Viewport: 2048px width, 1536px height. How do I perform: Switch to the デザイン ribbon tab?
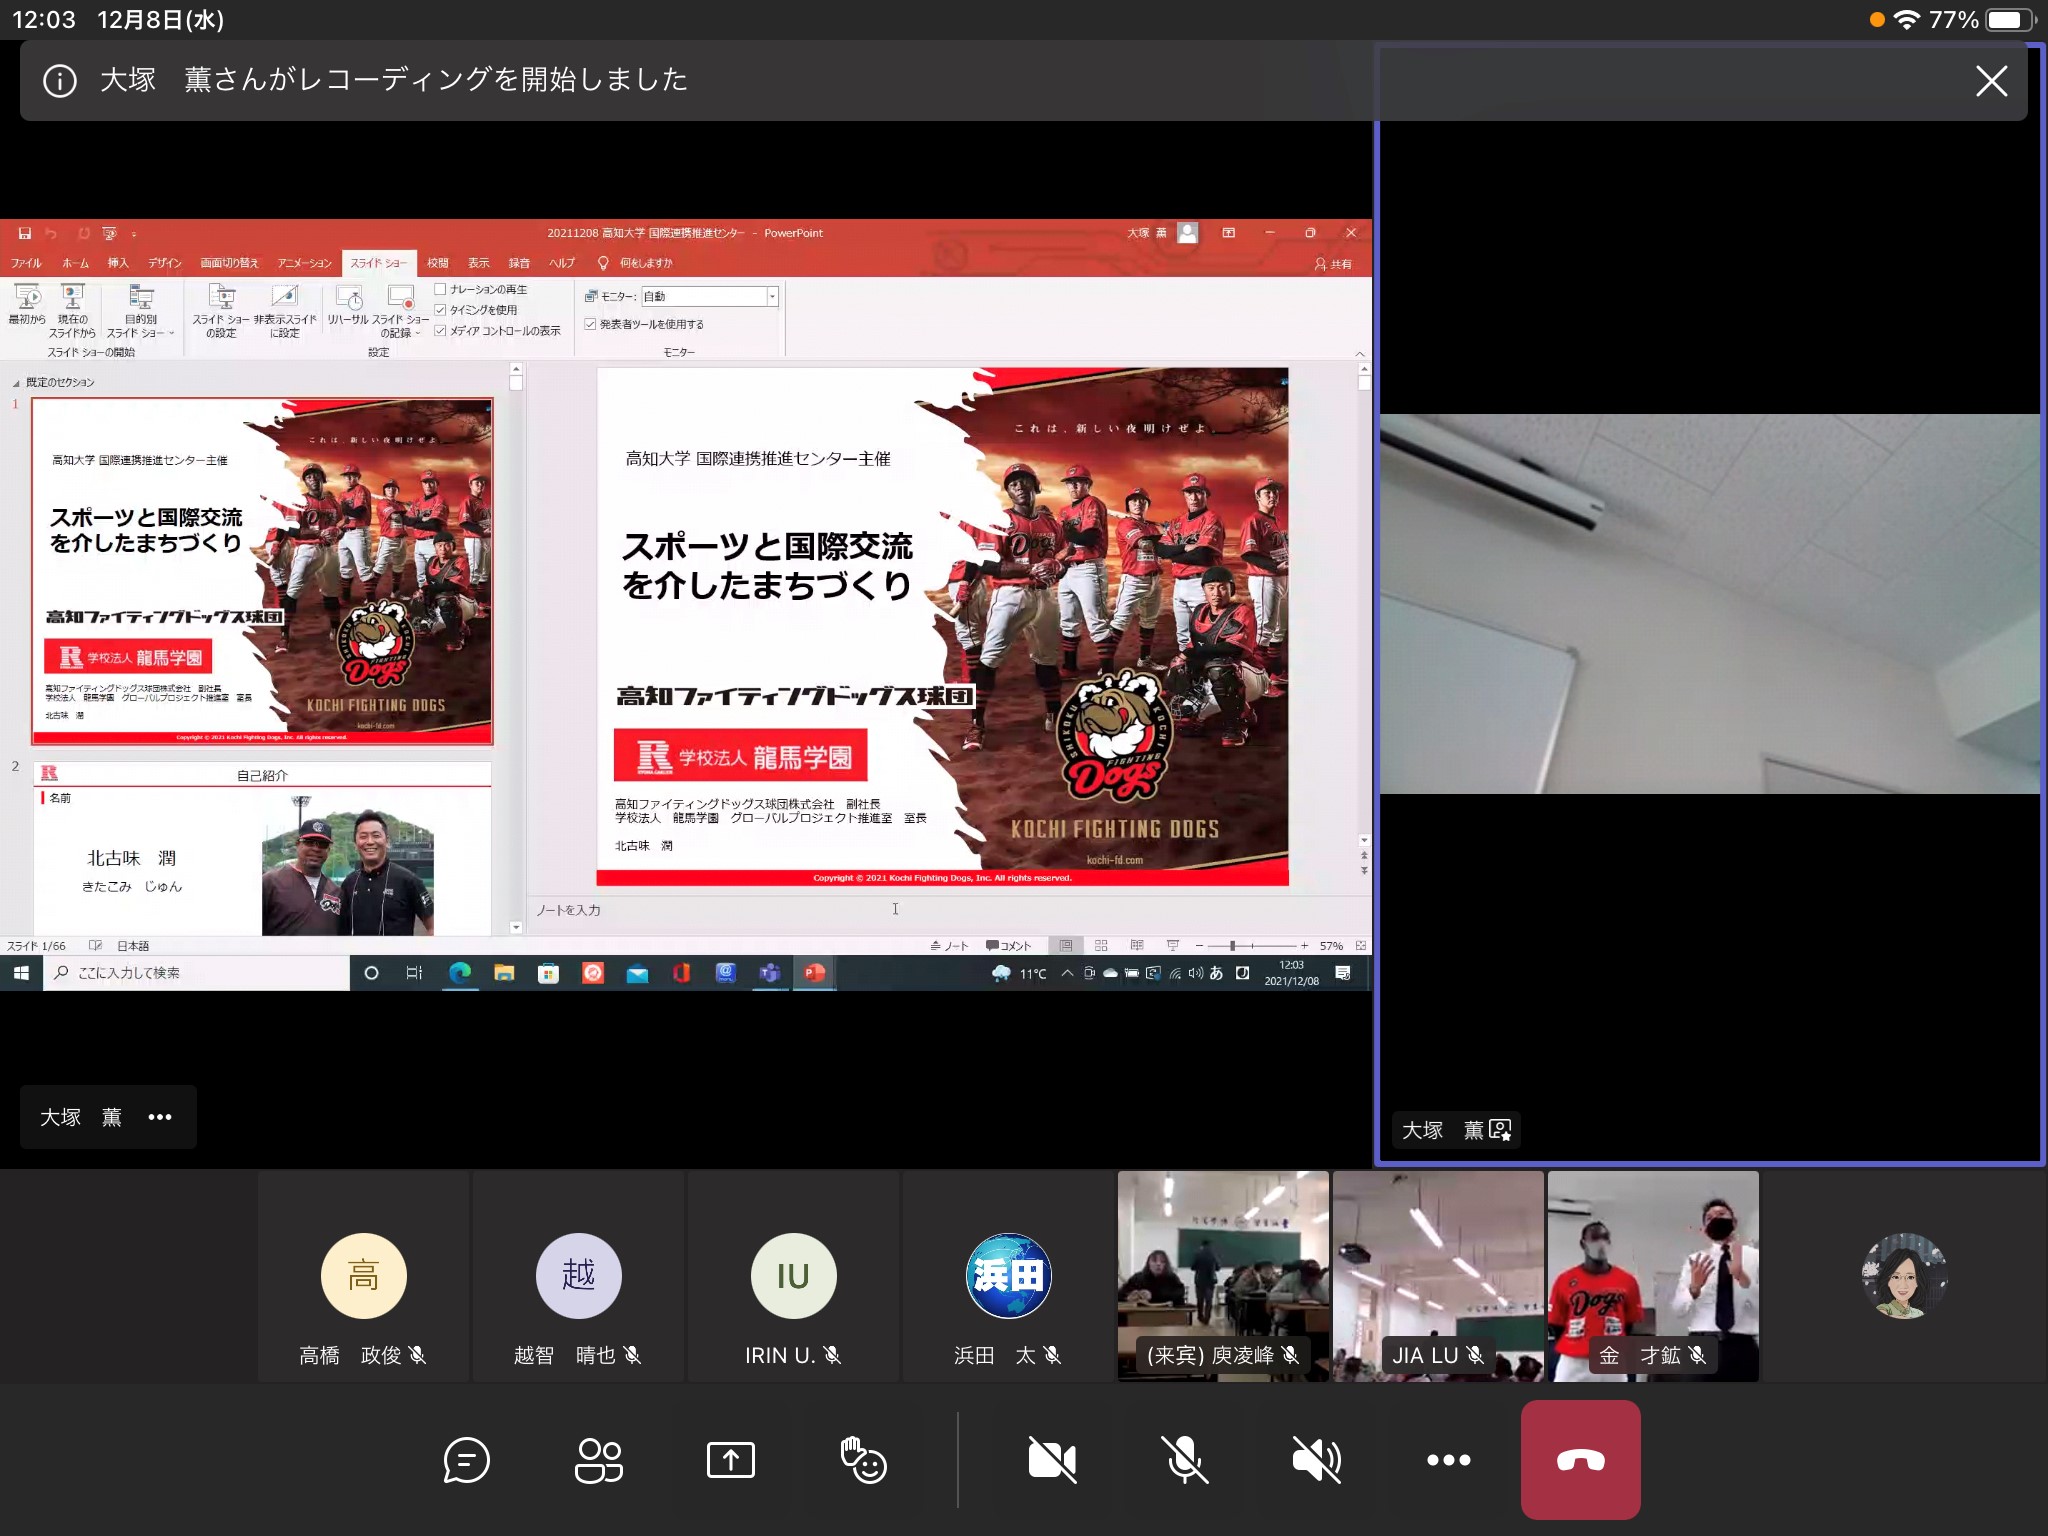[x=165, y=263]
